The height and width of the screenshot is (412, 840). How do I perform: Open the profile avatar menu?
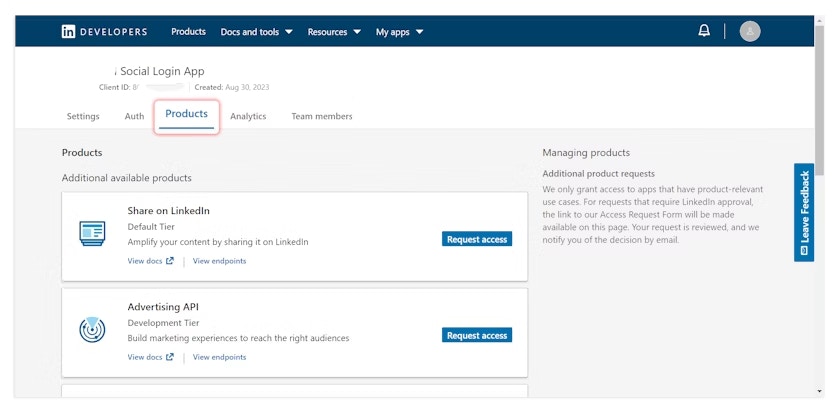(750, 31)
